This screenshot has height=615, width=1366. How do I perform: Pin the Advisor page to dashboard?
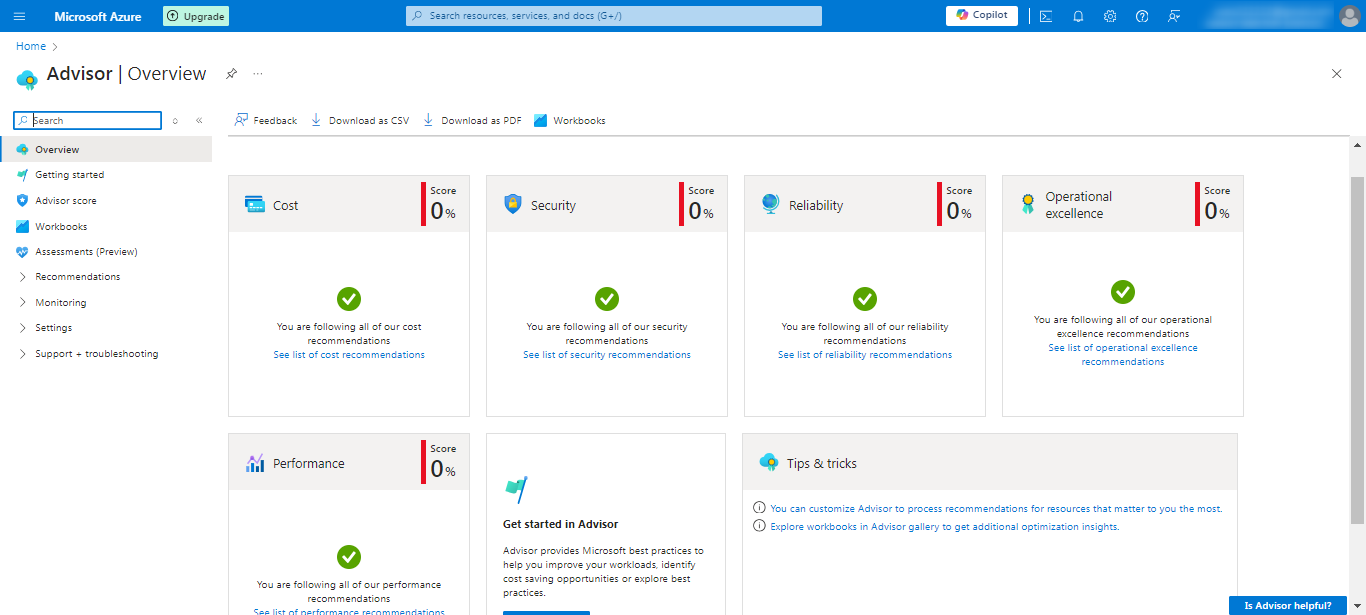pyautogui.click(x=231, y=74)
